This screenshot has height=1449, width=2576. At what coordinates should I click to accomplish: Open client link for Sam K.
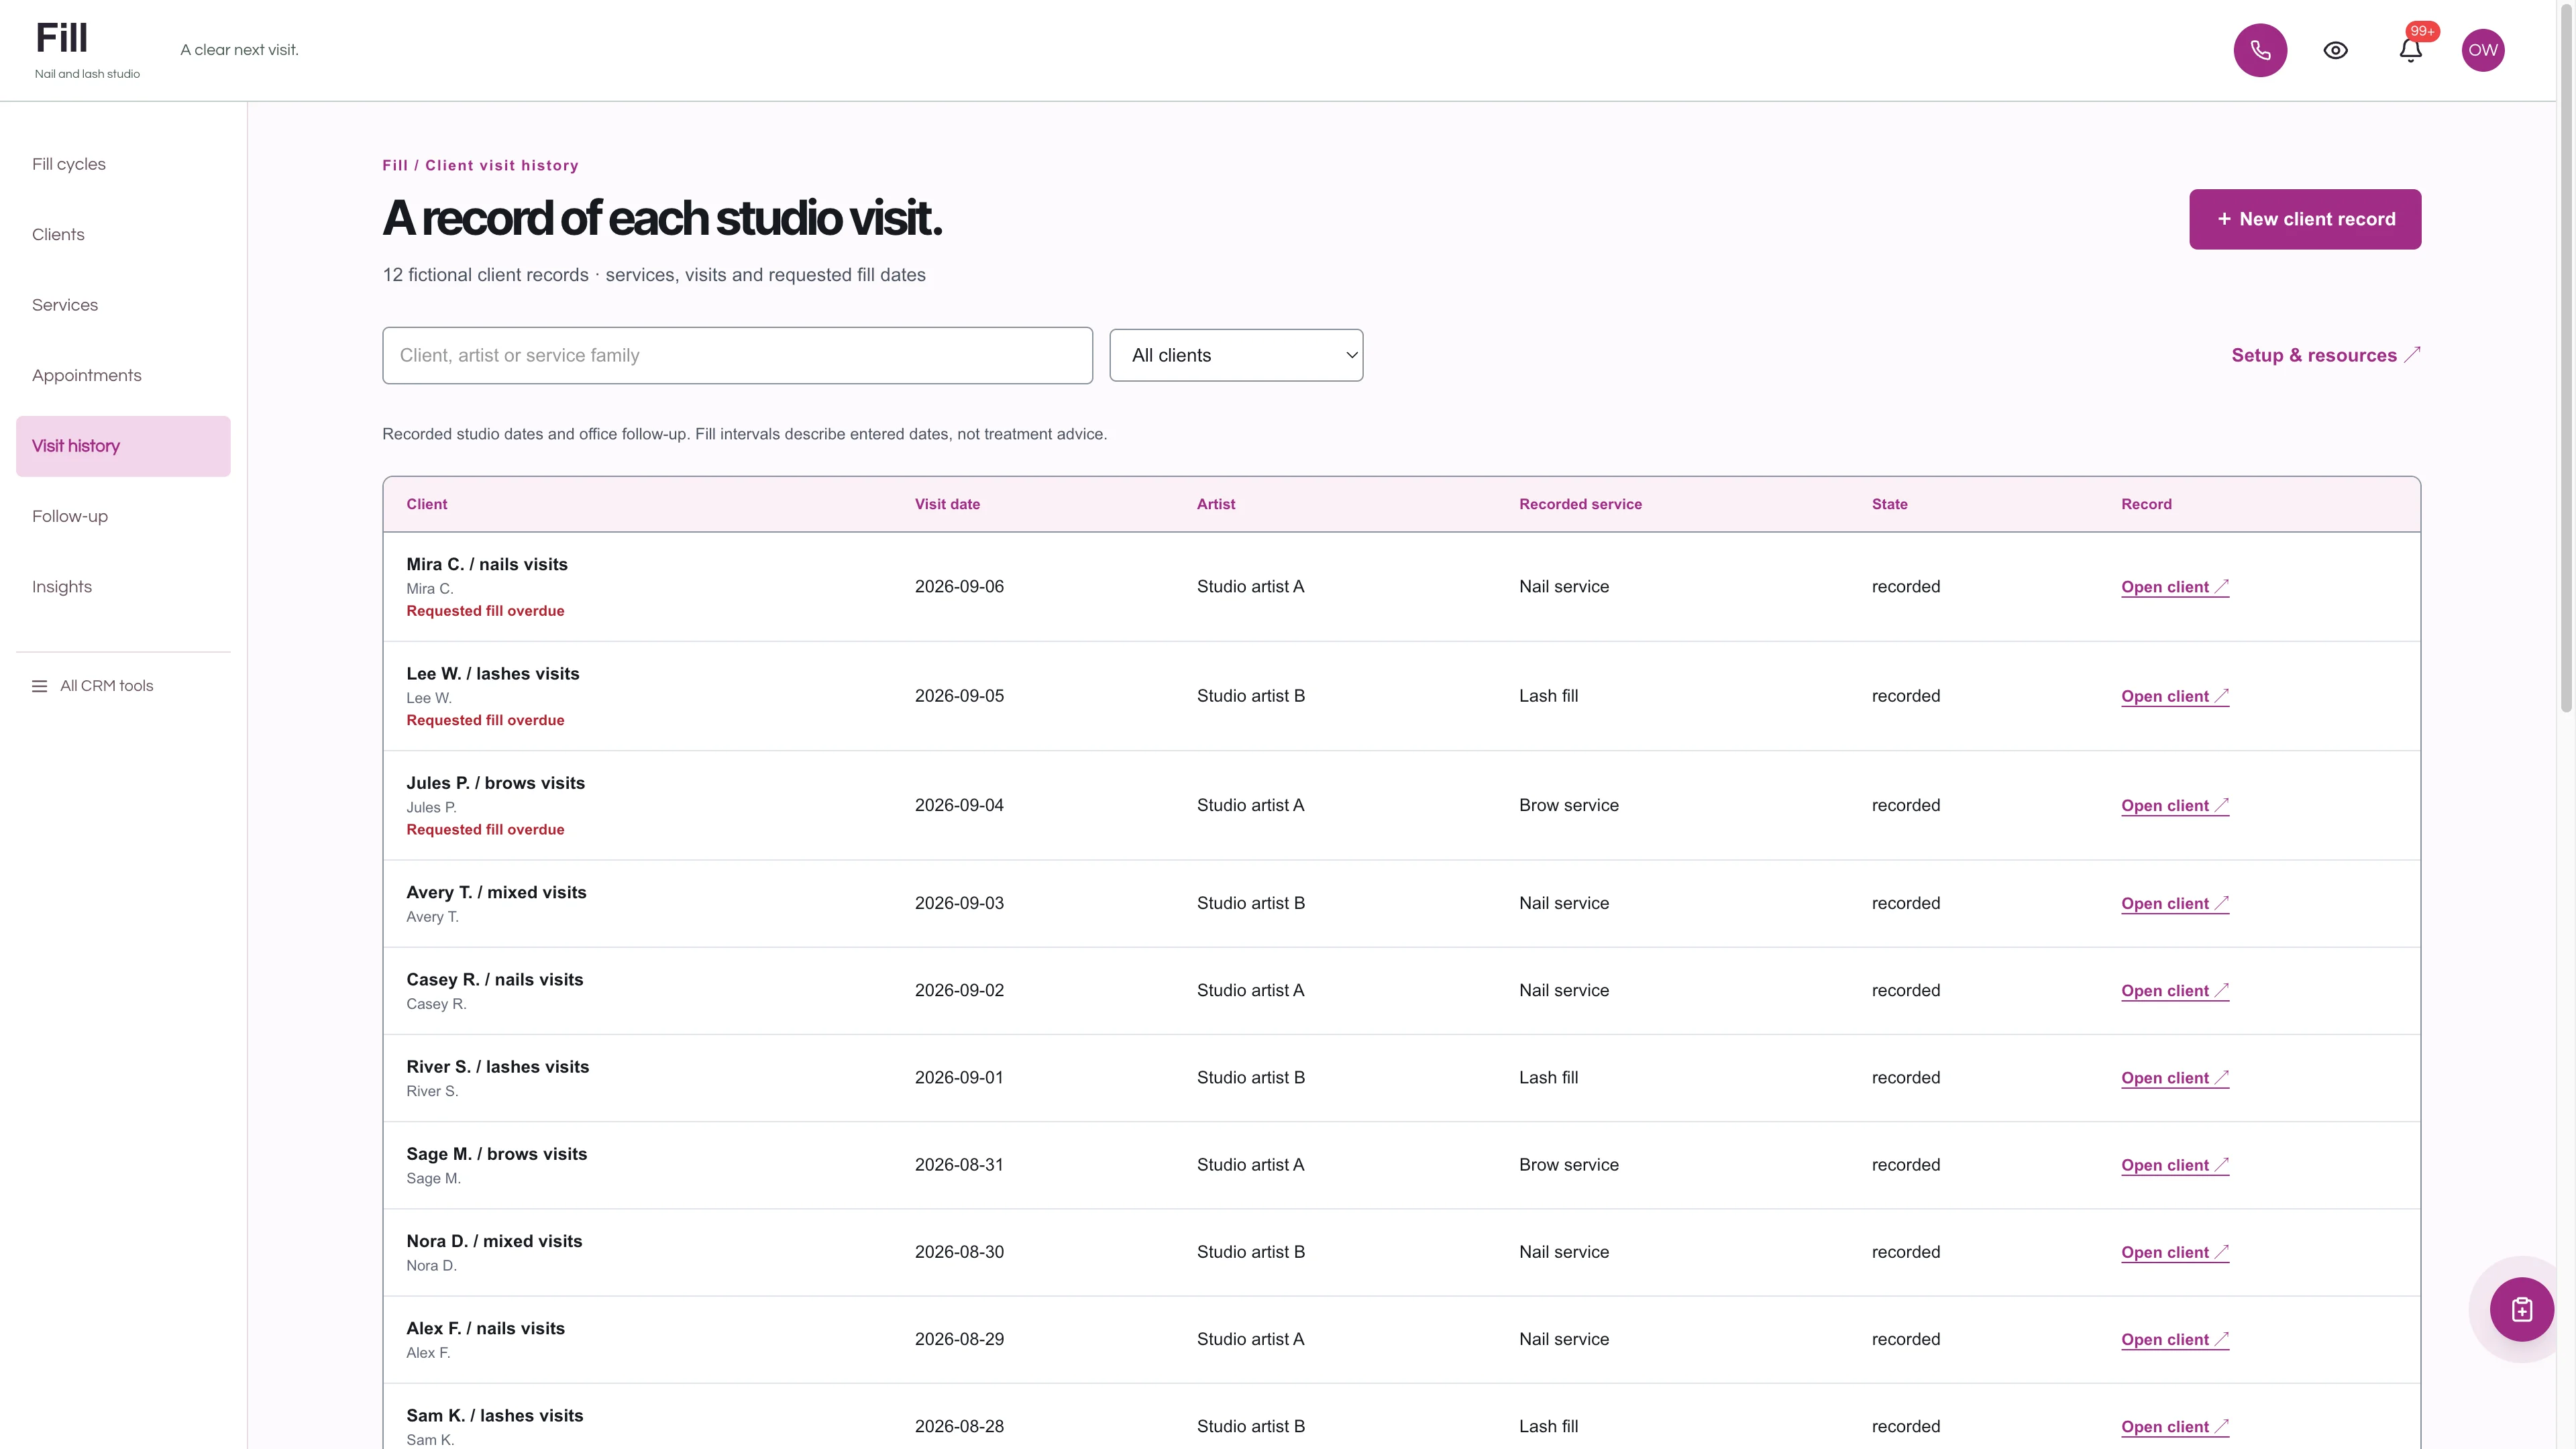tap(2174, 1427)
